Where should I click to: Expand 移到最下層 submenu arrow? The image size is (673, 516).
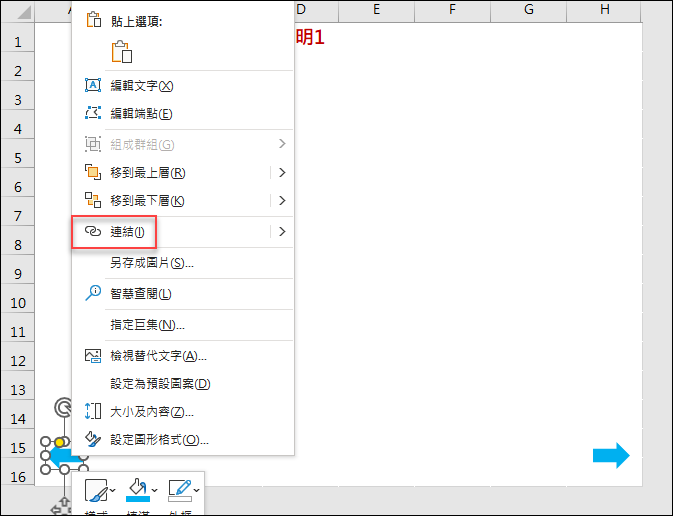click(x=282, y=200)
